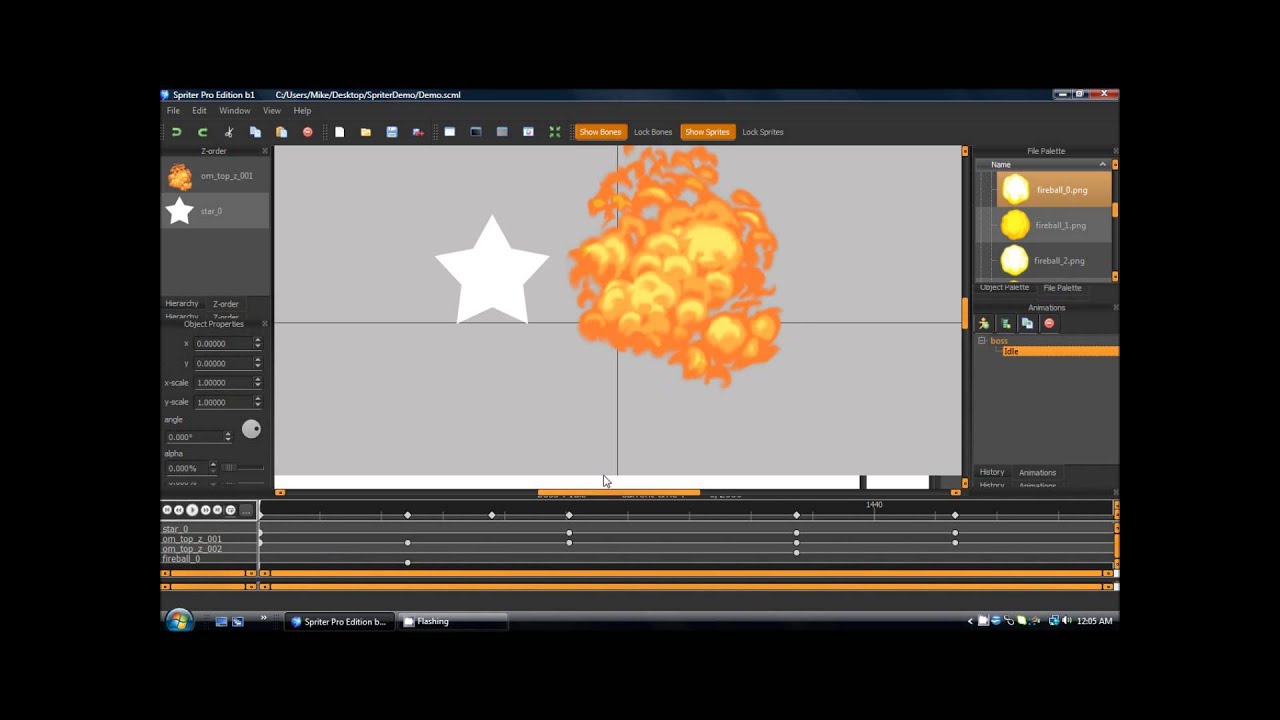Viewport: 1280px width, 720px height.
Task: Click the green Redo arrow icon
Action: pyautogui.click(x=202, y=132)
